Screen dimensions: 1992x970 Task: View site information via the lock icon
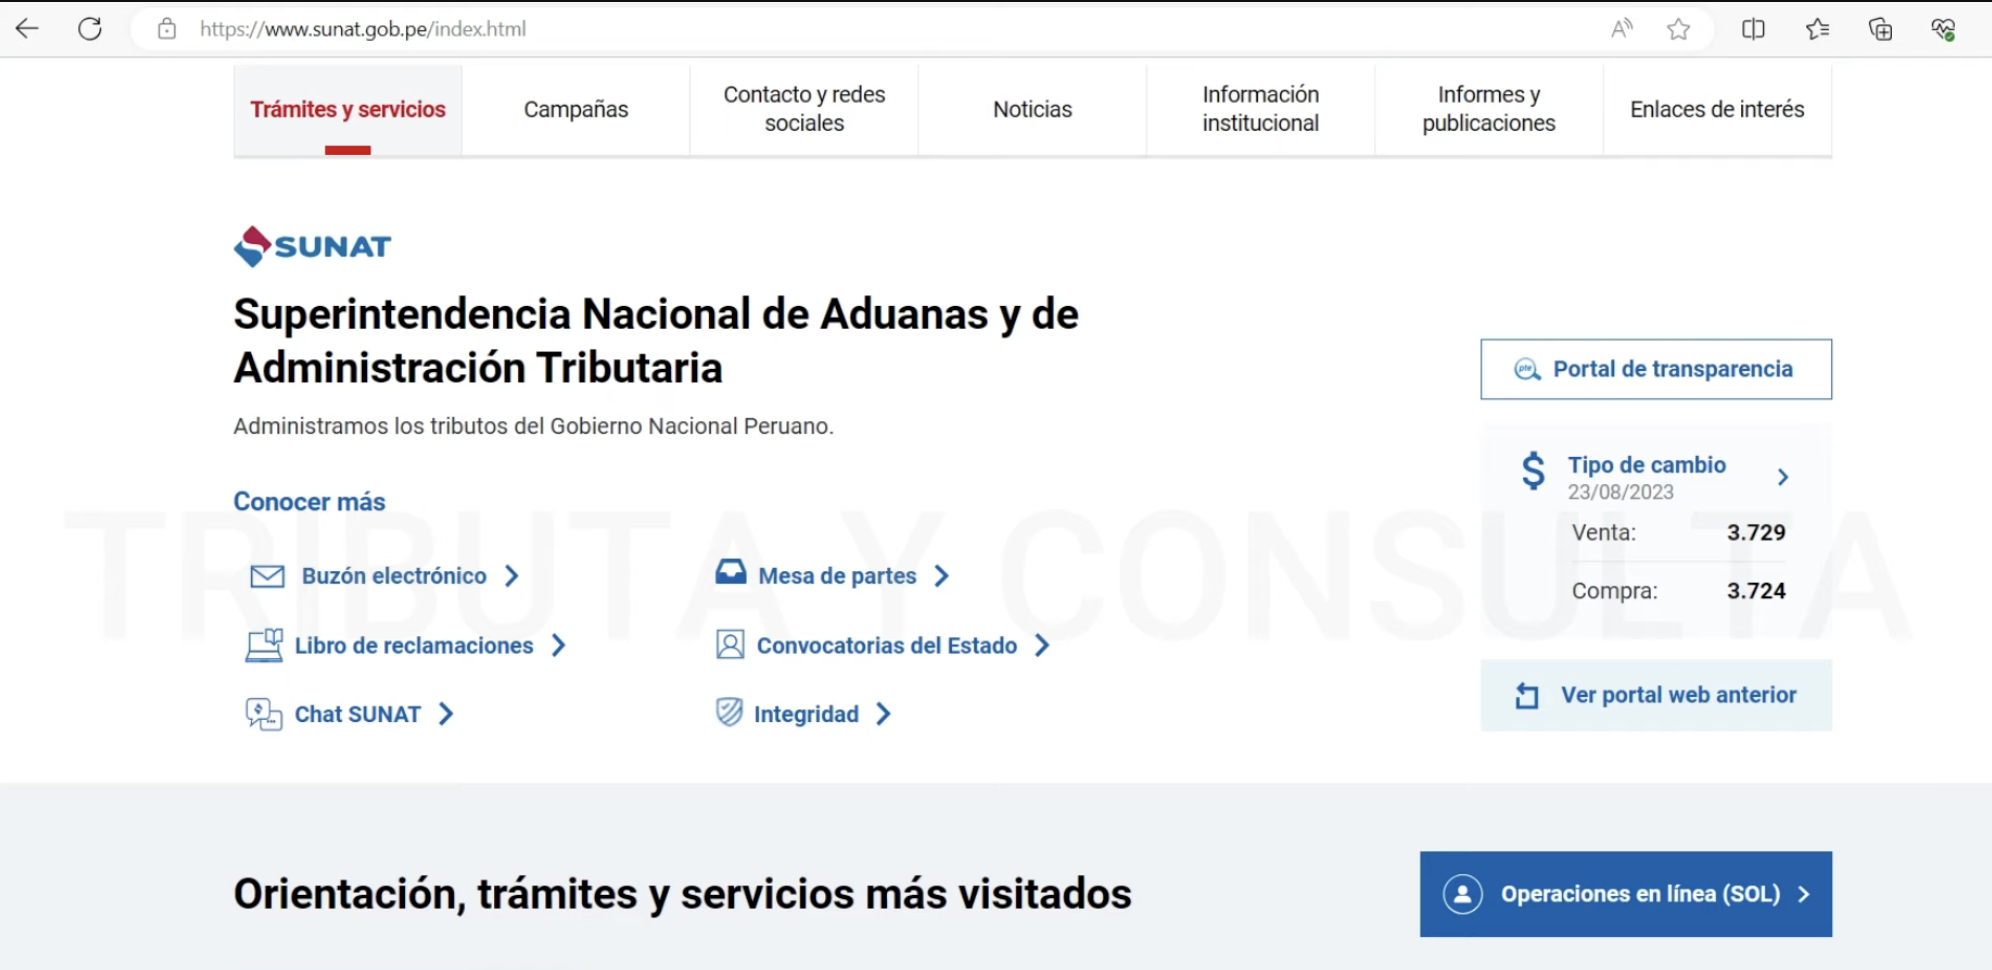167,29
